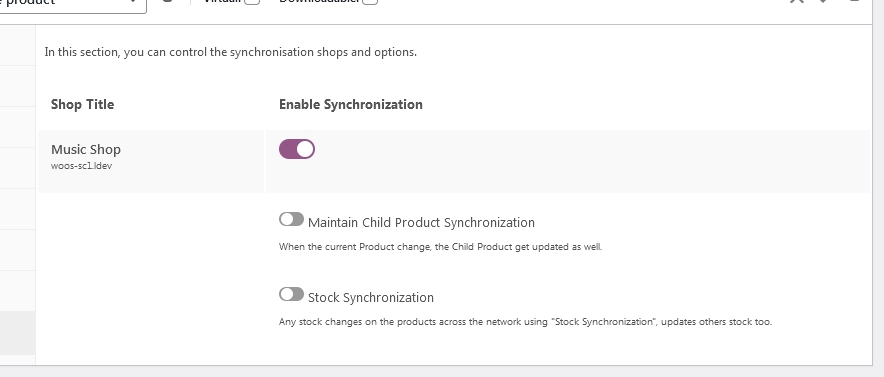Click the Music Shop title
Image resolution: width=884 pixels, height=377 pixels.
pyautogui.click(x=86, y=149)
